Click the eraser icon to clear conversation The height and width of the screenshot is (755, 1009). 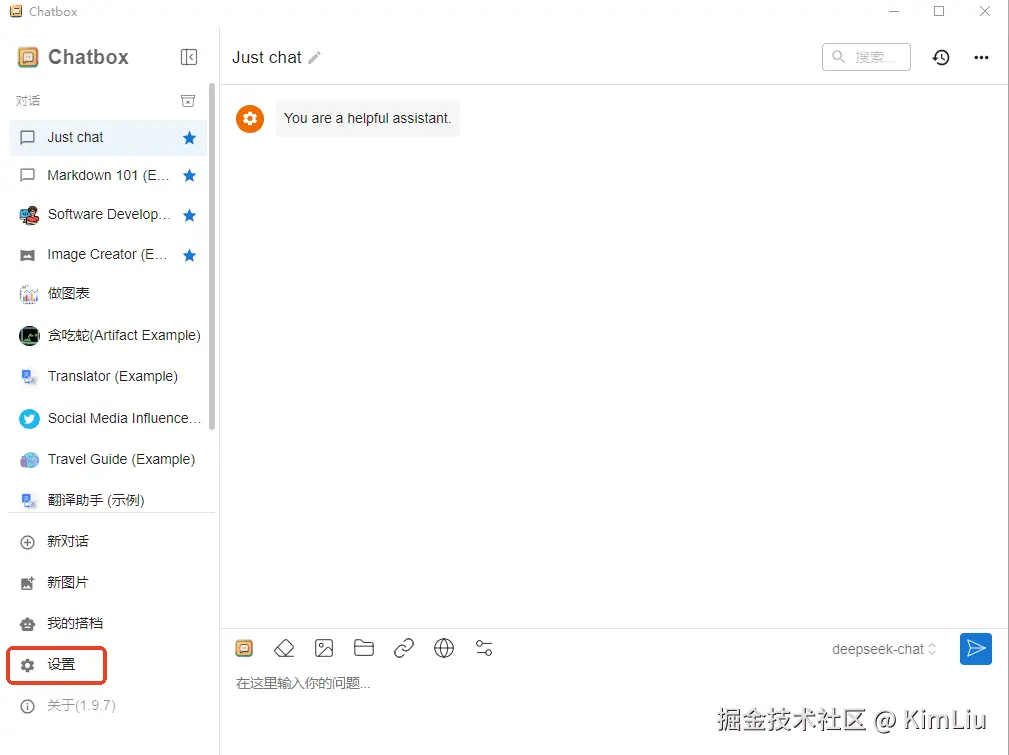point(284,648)
